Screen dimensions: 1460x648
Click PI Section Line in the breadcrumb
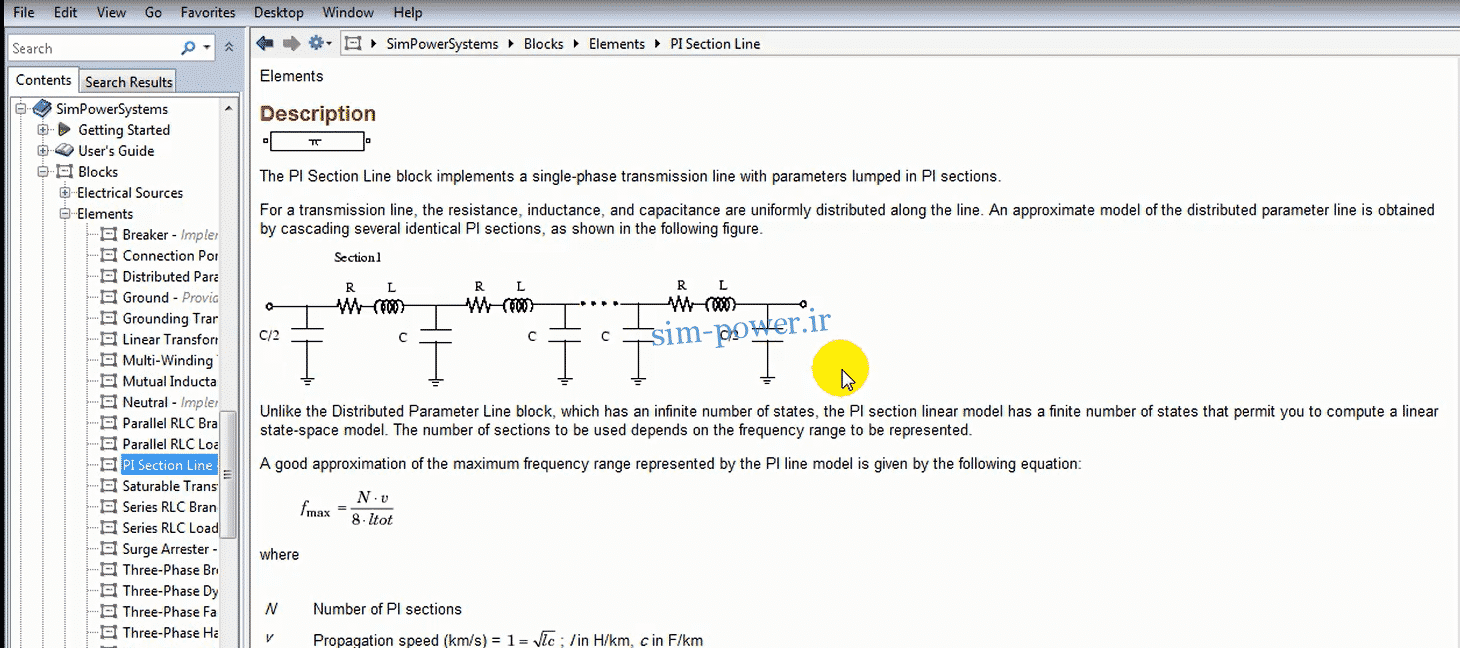(715, 44)
